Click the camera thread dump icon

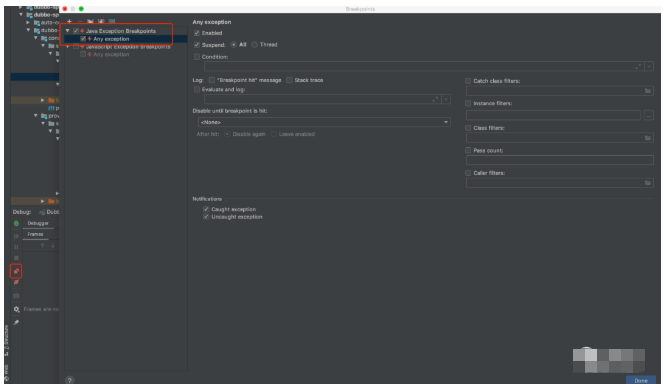coord(16,295)
